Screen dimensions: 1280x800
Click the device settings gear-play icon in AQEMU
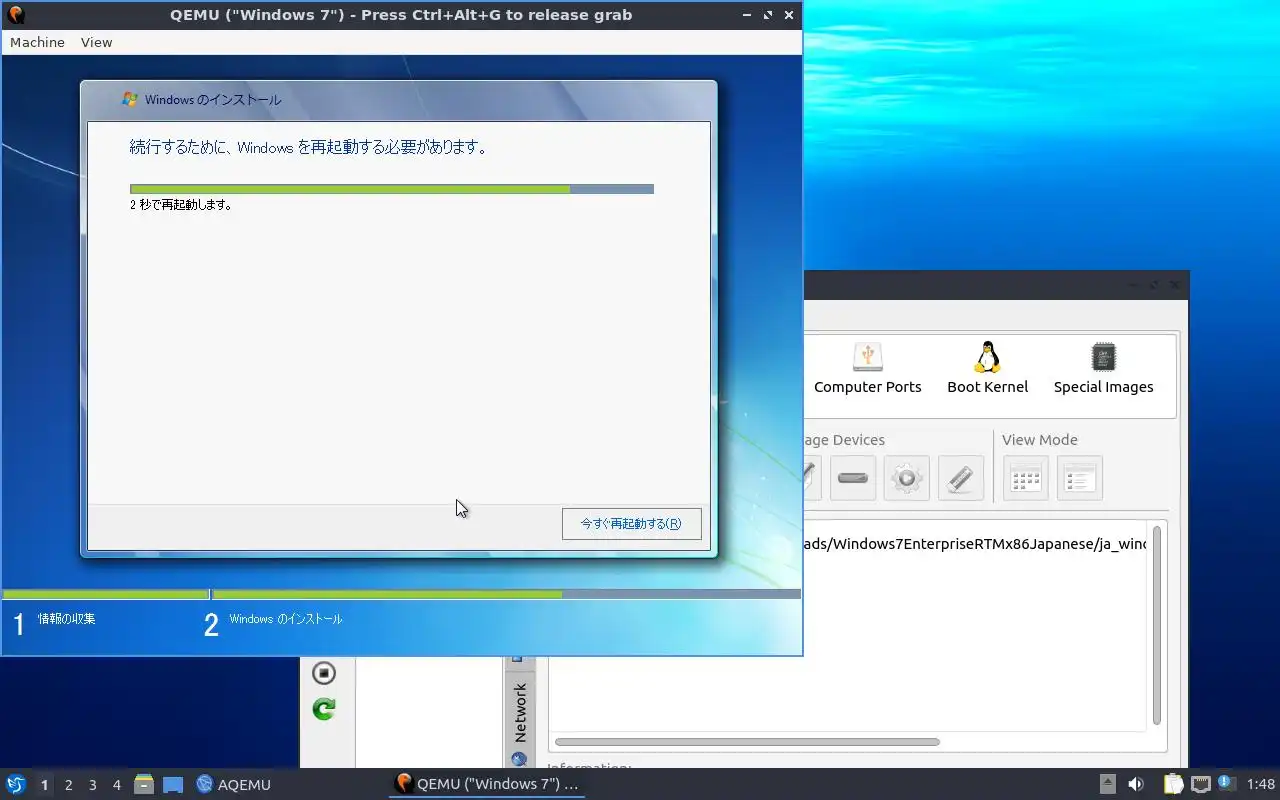(906, 478)
